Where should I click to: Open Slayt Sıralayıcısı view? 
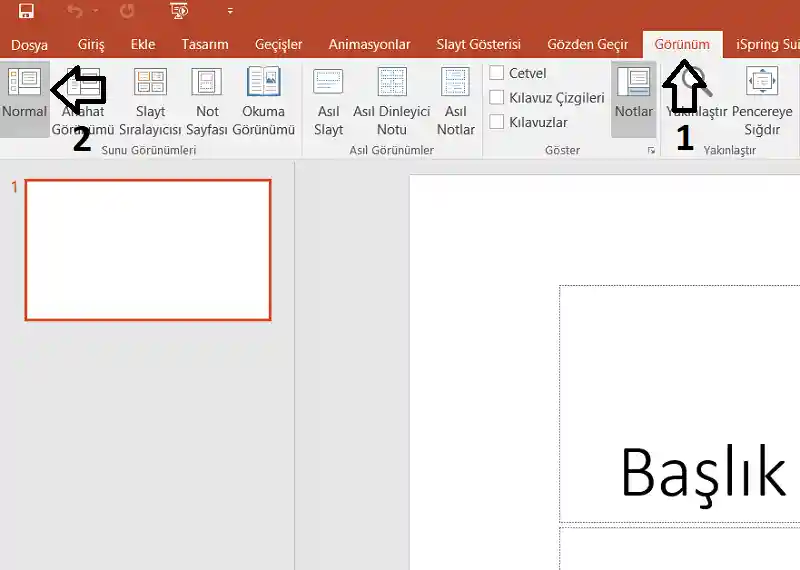coord(150,101)
